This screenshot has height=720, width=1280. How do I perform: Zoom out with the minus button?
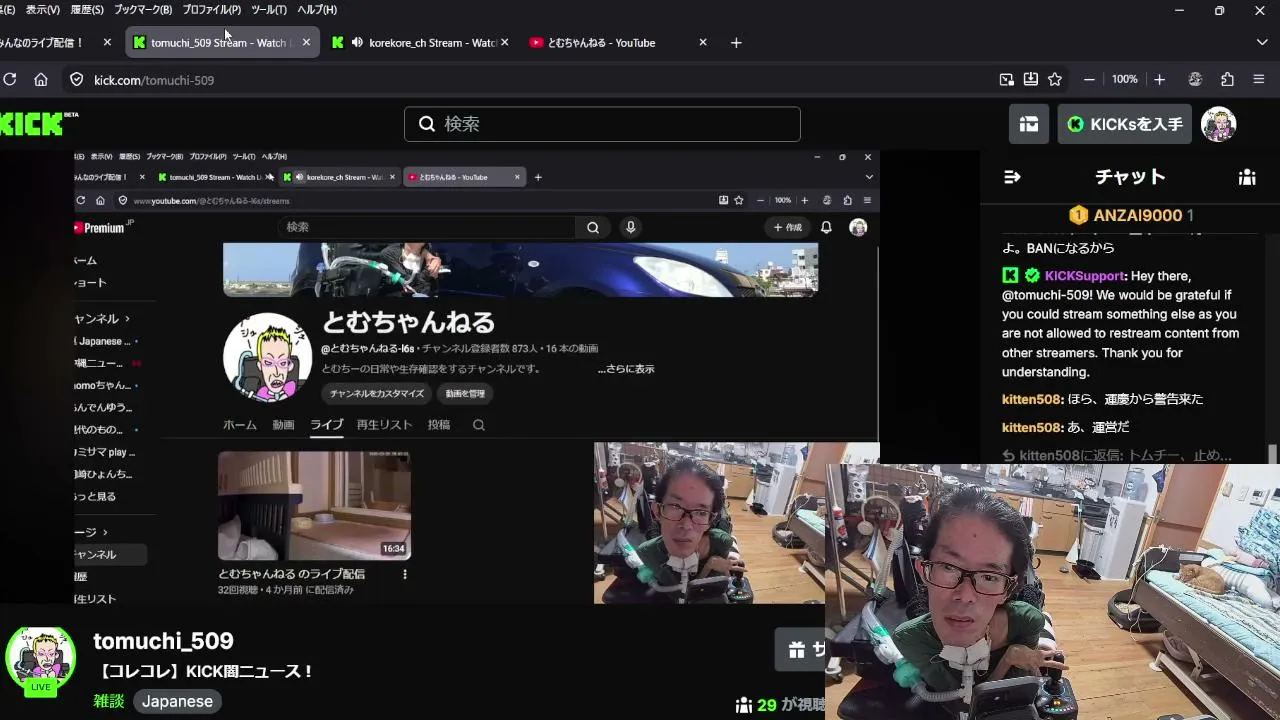point(1089,79)
